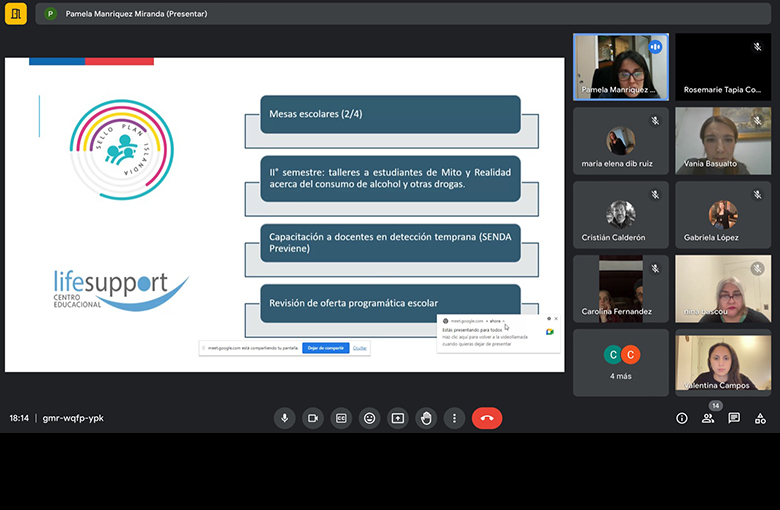Open the activities icon
Viewport: 780px width, 510px height.
(760, 418)
